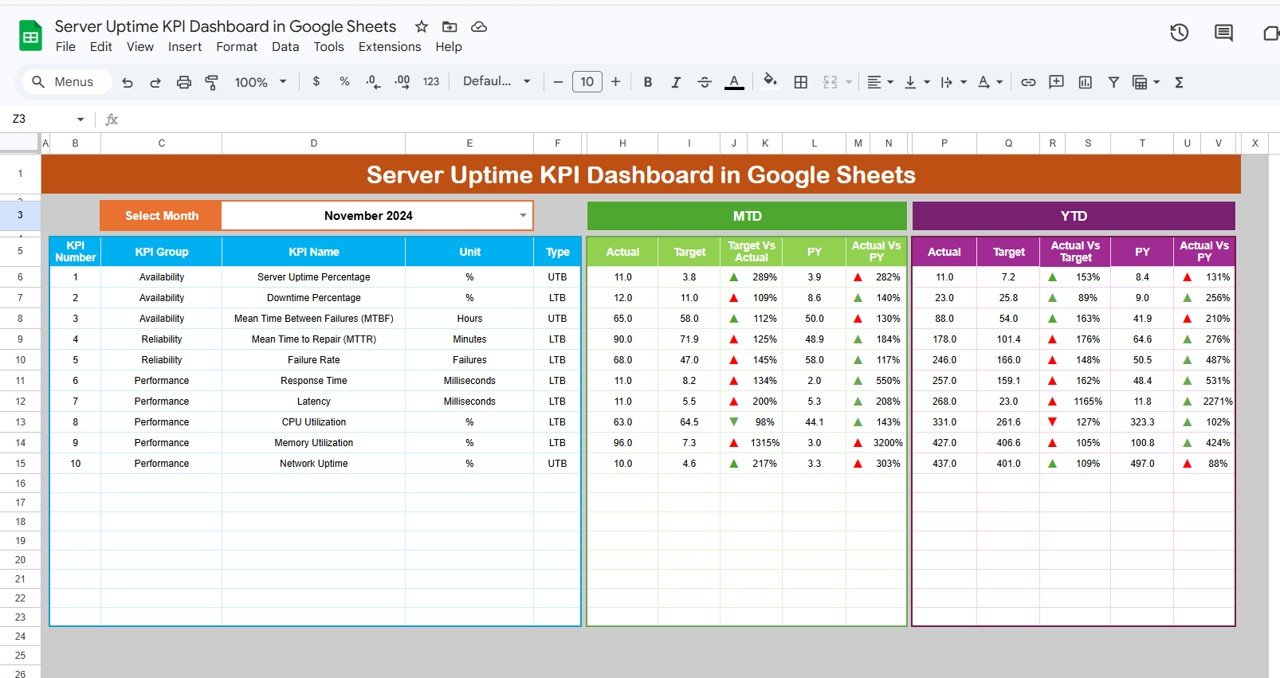This screenshot has height=678, width=1280.
Task: Click the Insert chart icon
Action: pyautogui.click(x=1085, y=82)
